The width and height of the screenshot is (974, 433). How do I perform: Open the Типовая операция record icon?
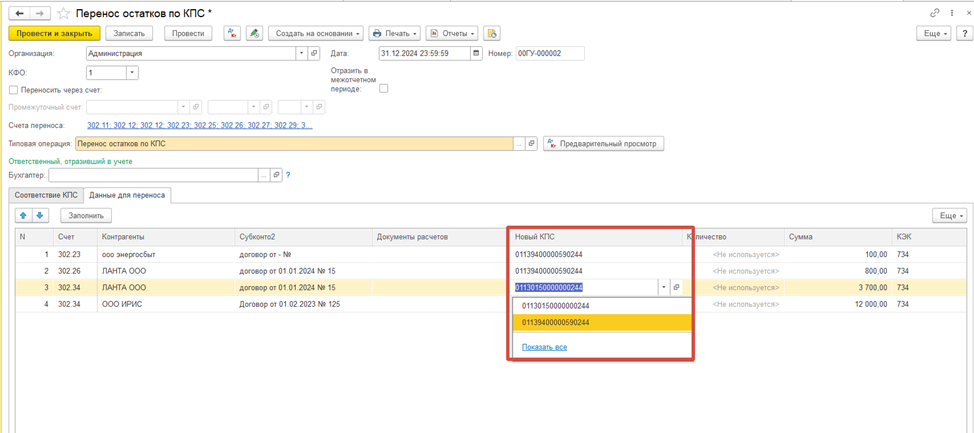[x=532, y=144]
